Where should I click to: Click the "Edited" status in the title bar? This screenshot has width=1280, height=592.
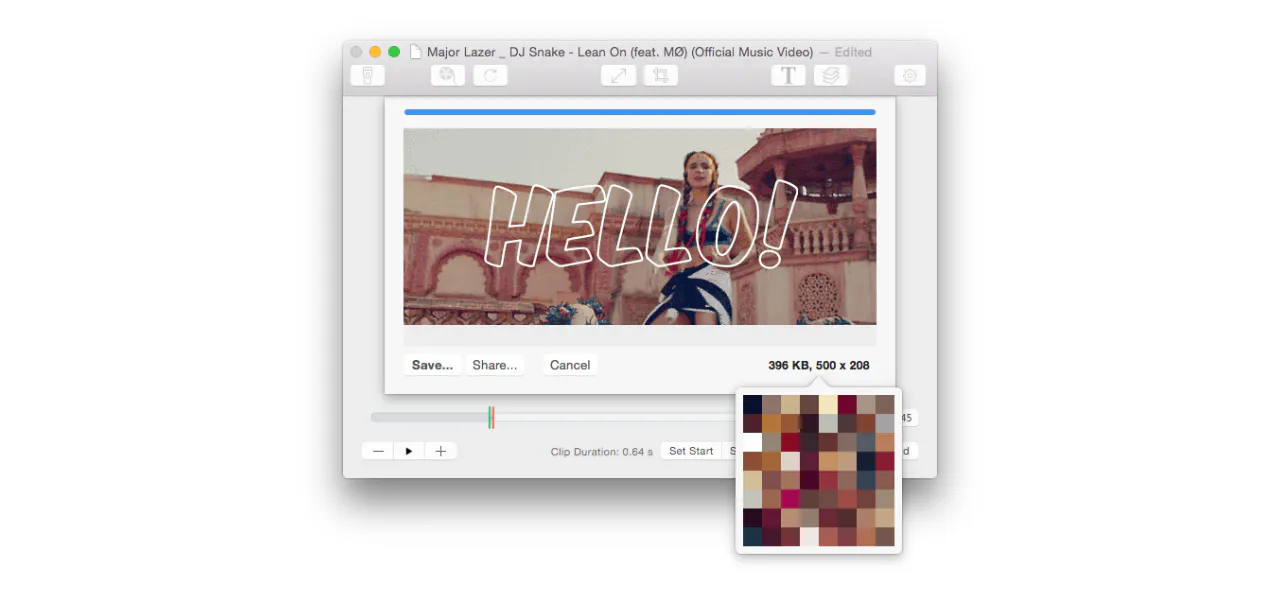pos(853,52)
